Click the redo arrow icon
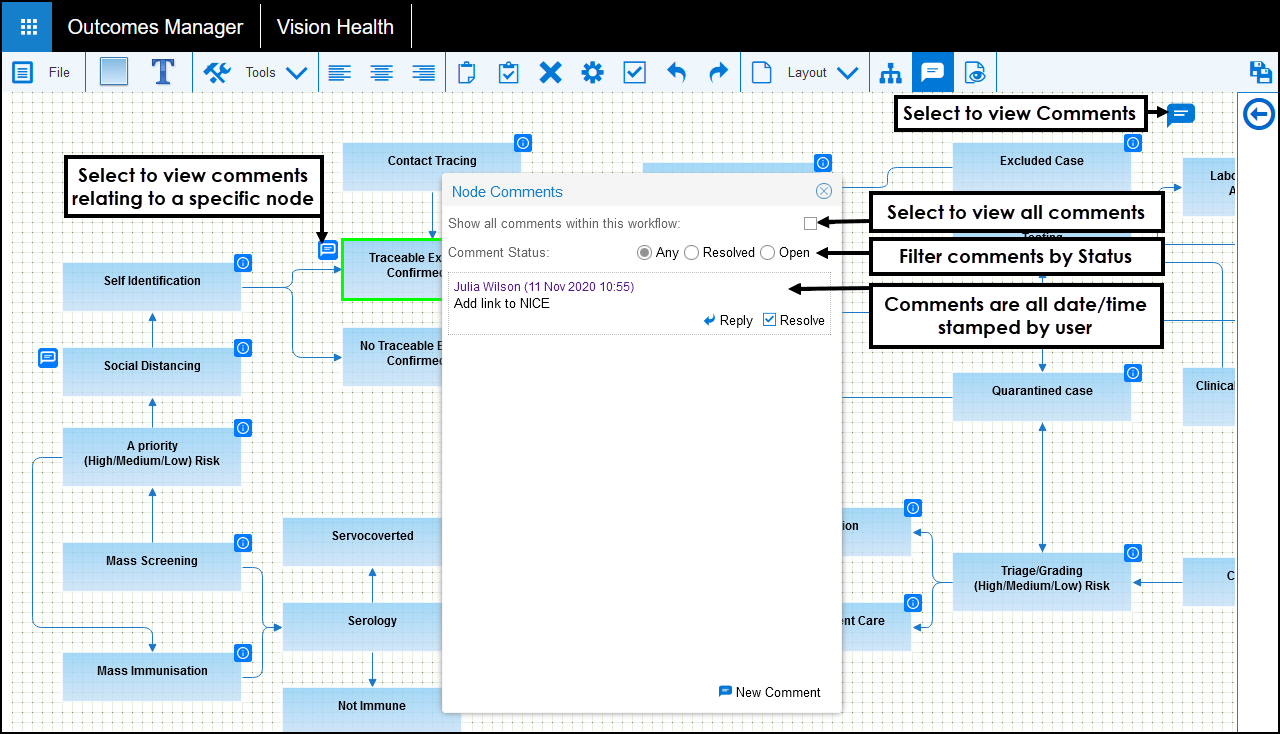This screenshot has width=1280, height=734. click(x=718, y=72)
